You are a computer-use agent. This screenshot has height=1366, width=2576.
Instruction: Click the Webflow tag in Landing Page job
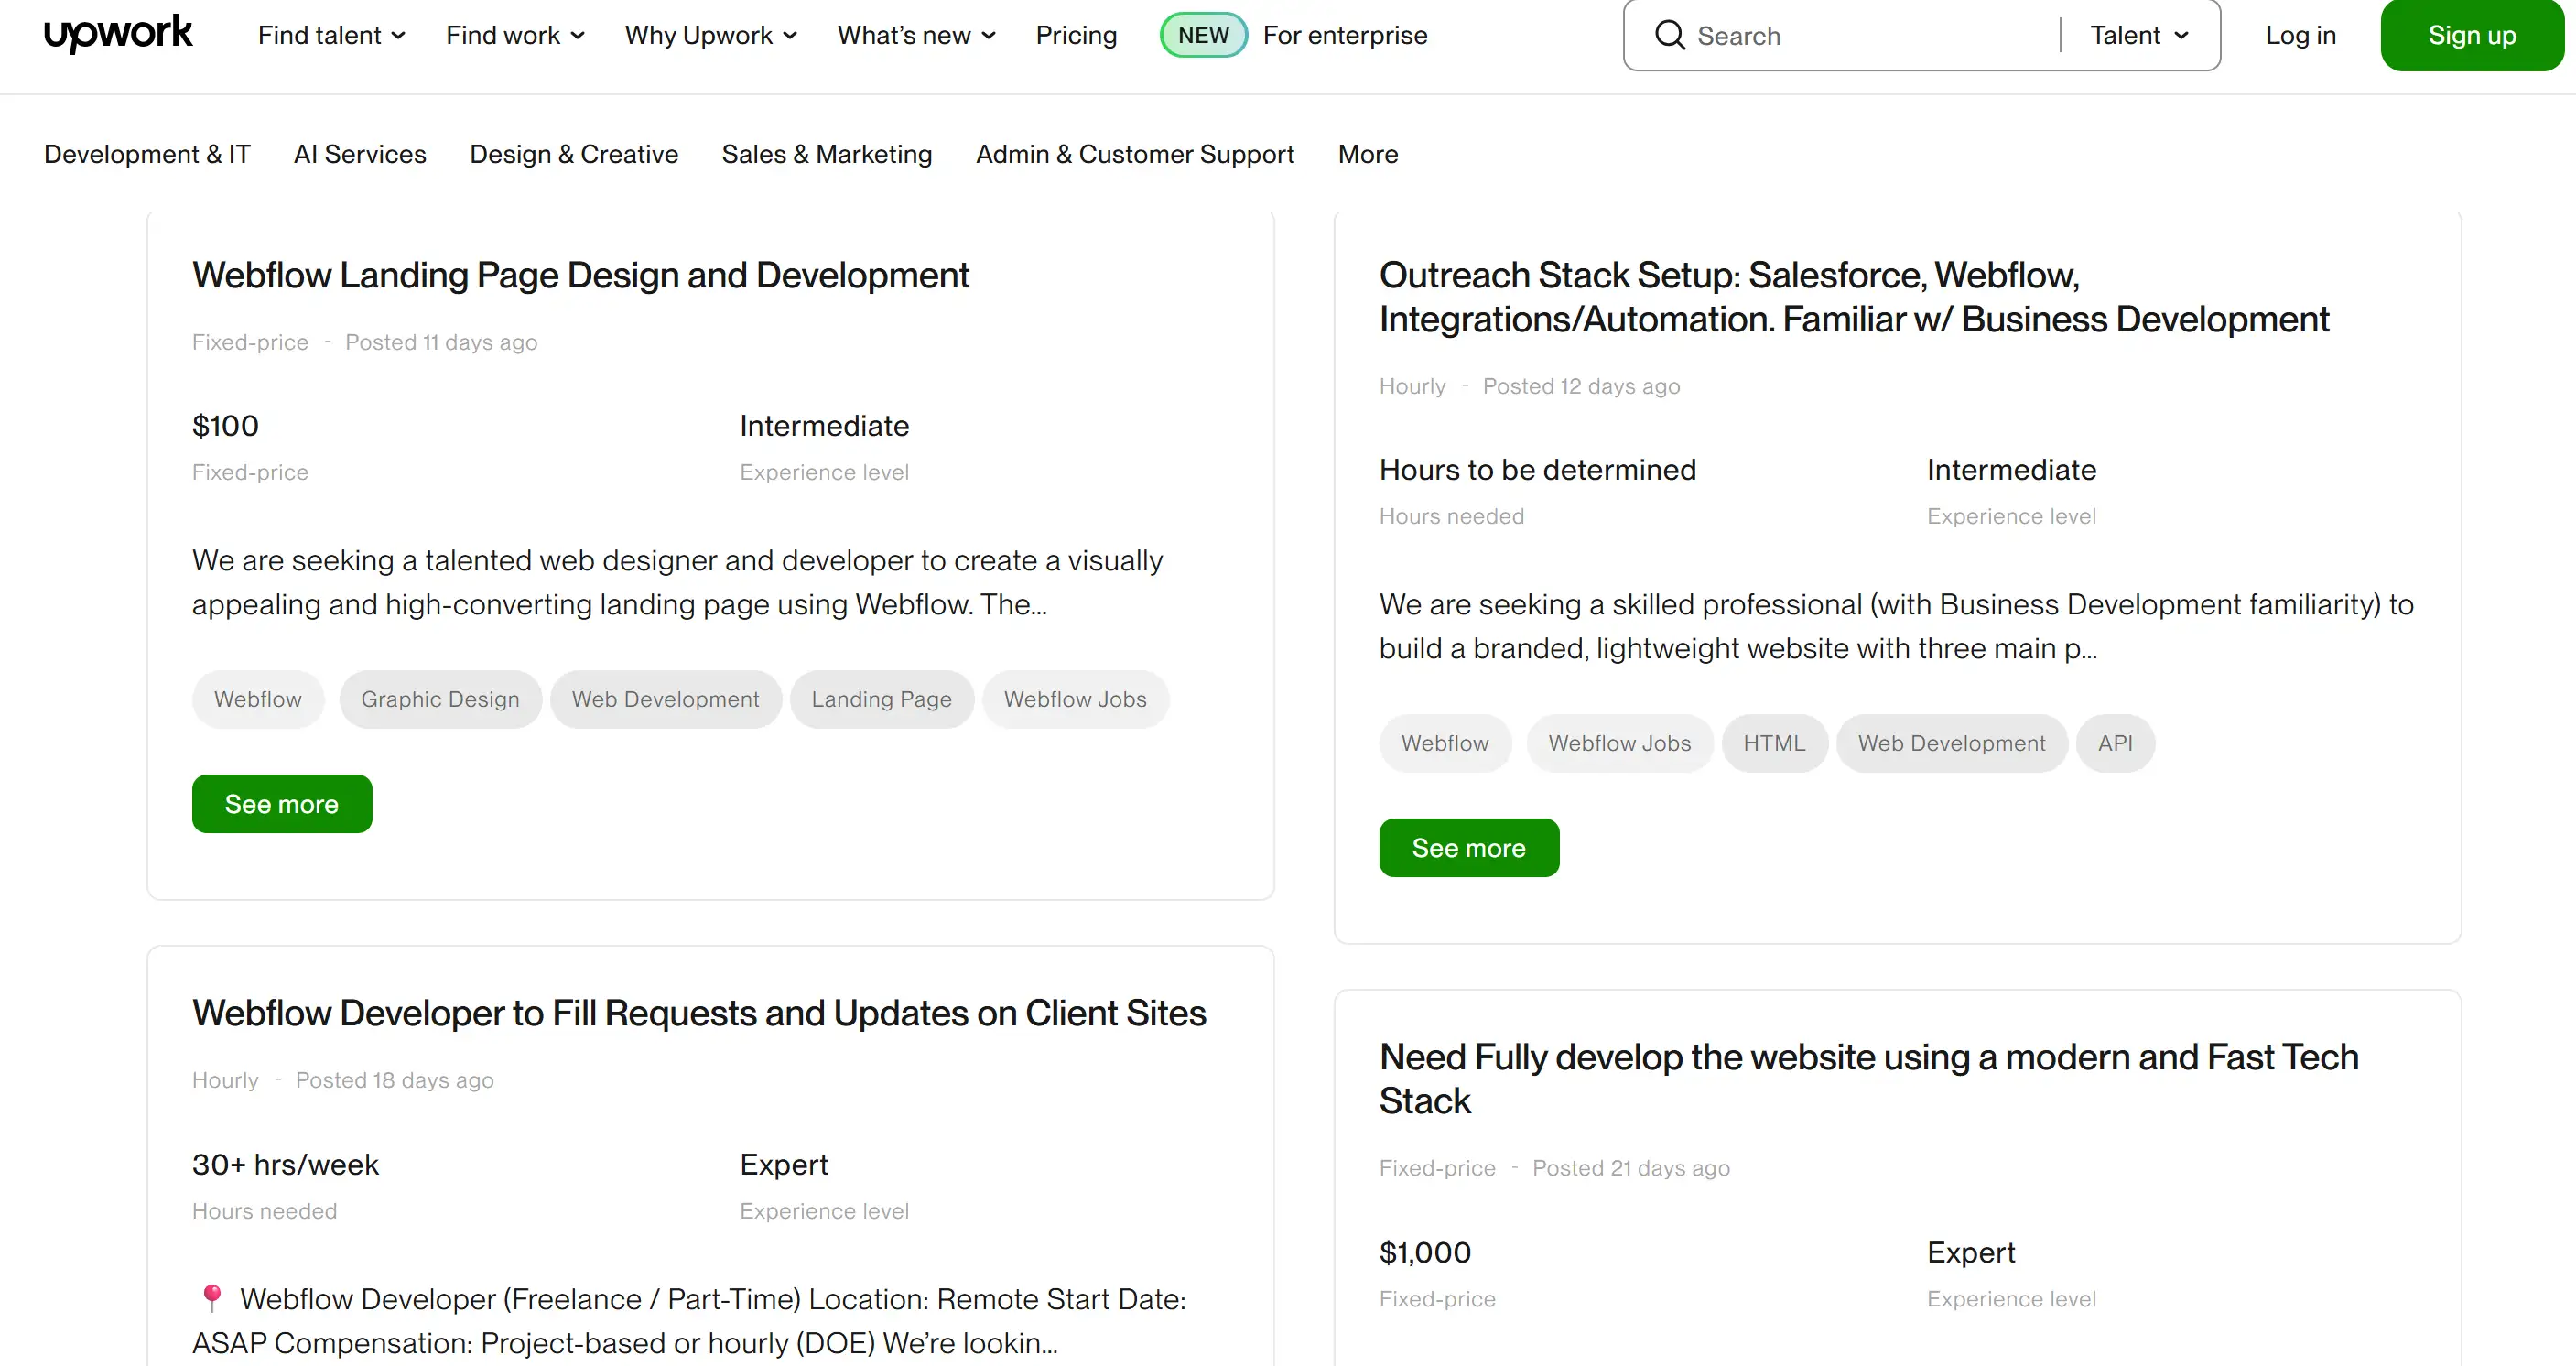click(x=258, y=699)
